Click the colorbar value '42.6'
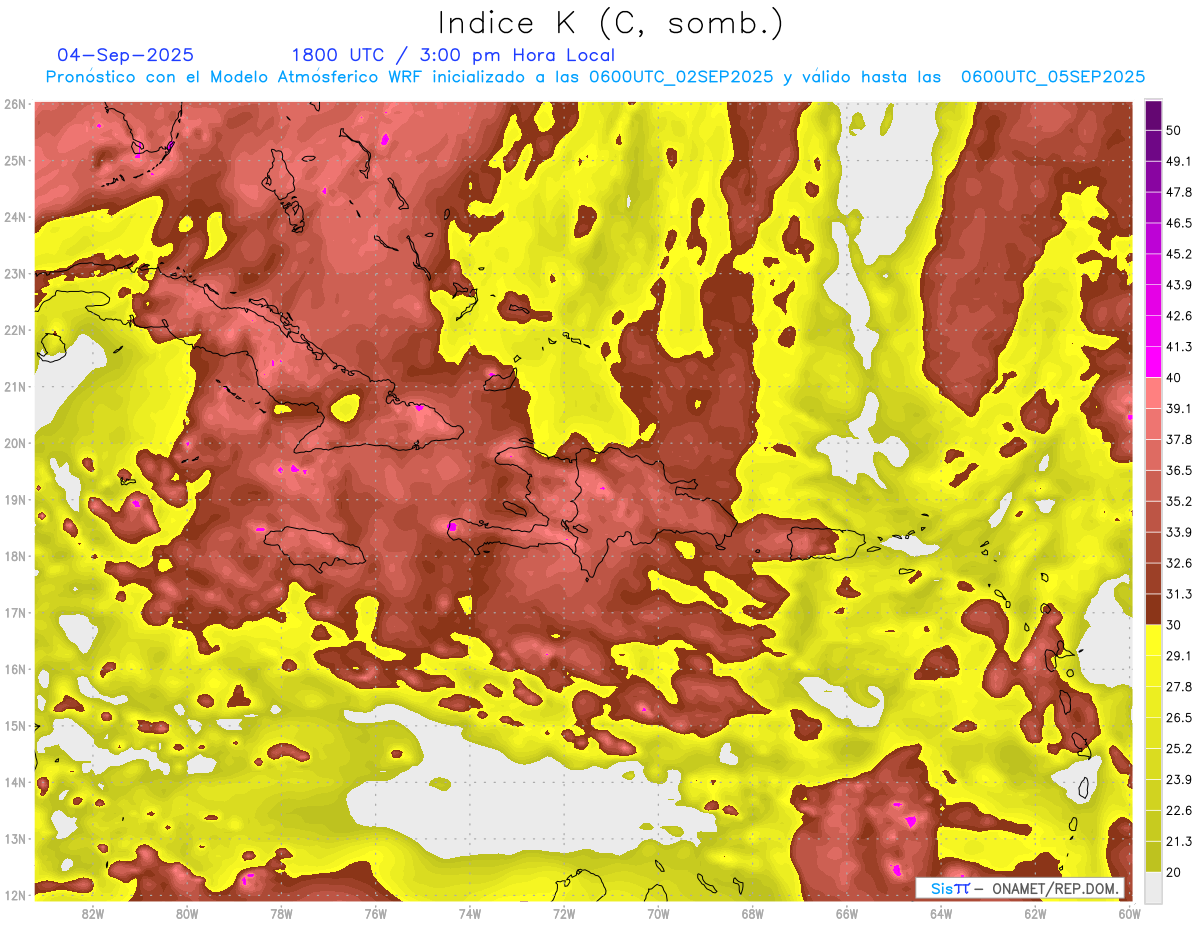The image size is (1200, 927). coord(1179,316)
